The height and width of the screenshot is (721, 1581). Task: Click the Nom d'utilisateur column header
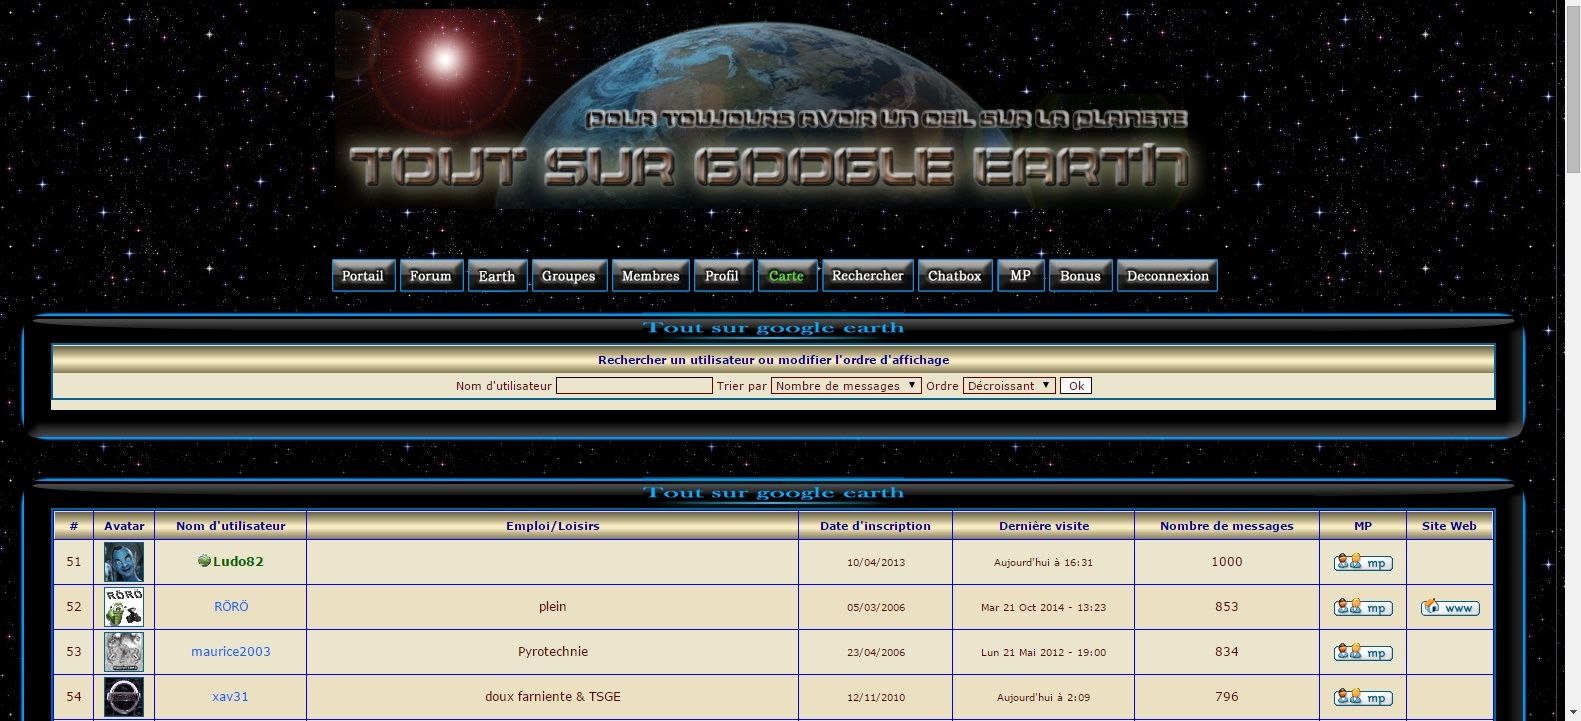(231, 525)
